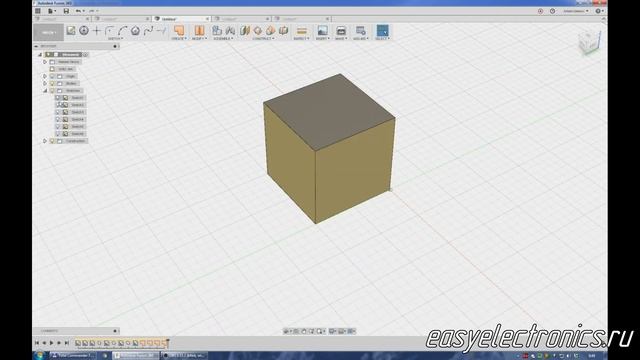The height and width of the screenshot is (360, 640).
Task: Select the Arc sketch tool
Action: [x=122, y=31]
